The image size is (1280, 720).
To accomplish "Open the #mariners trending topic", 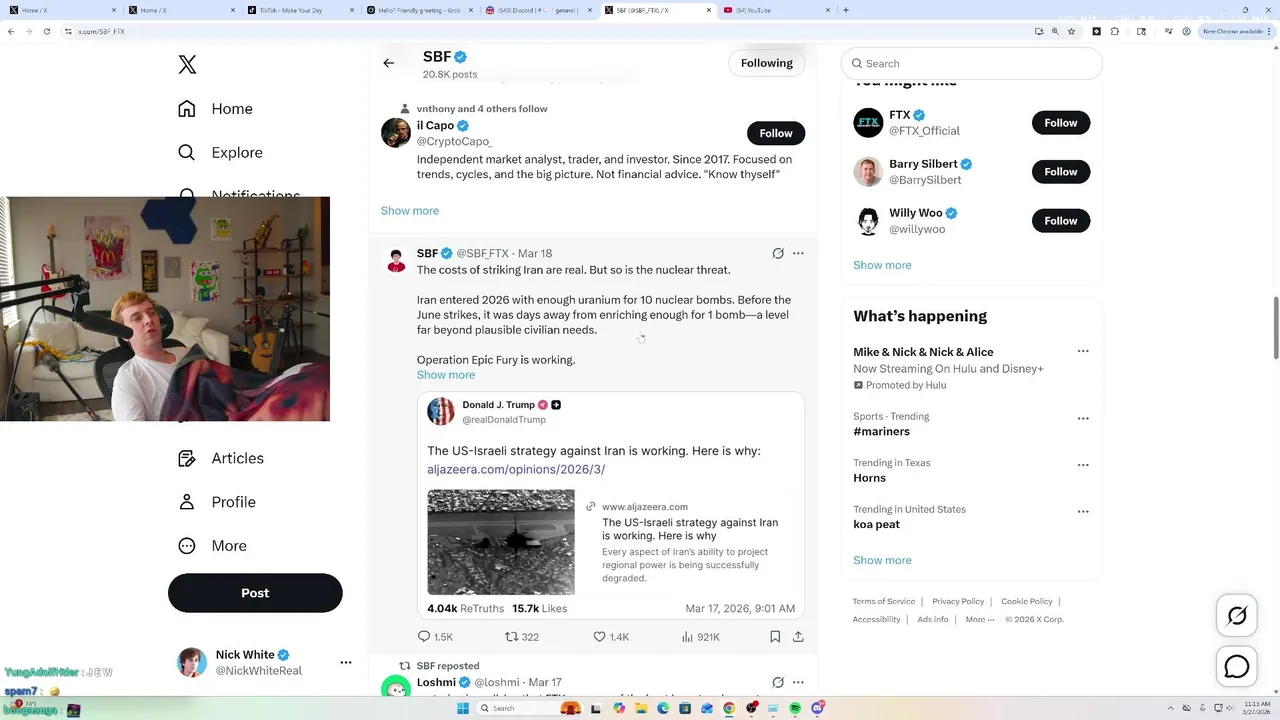I will click(x=881, y=432).
